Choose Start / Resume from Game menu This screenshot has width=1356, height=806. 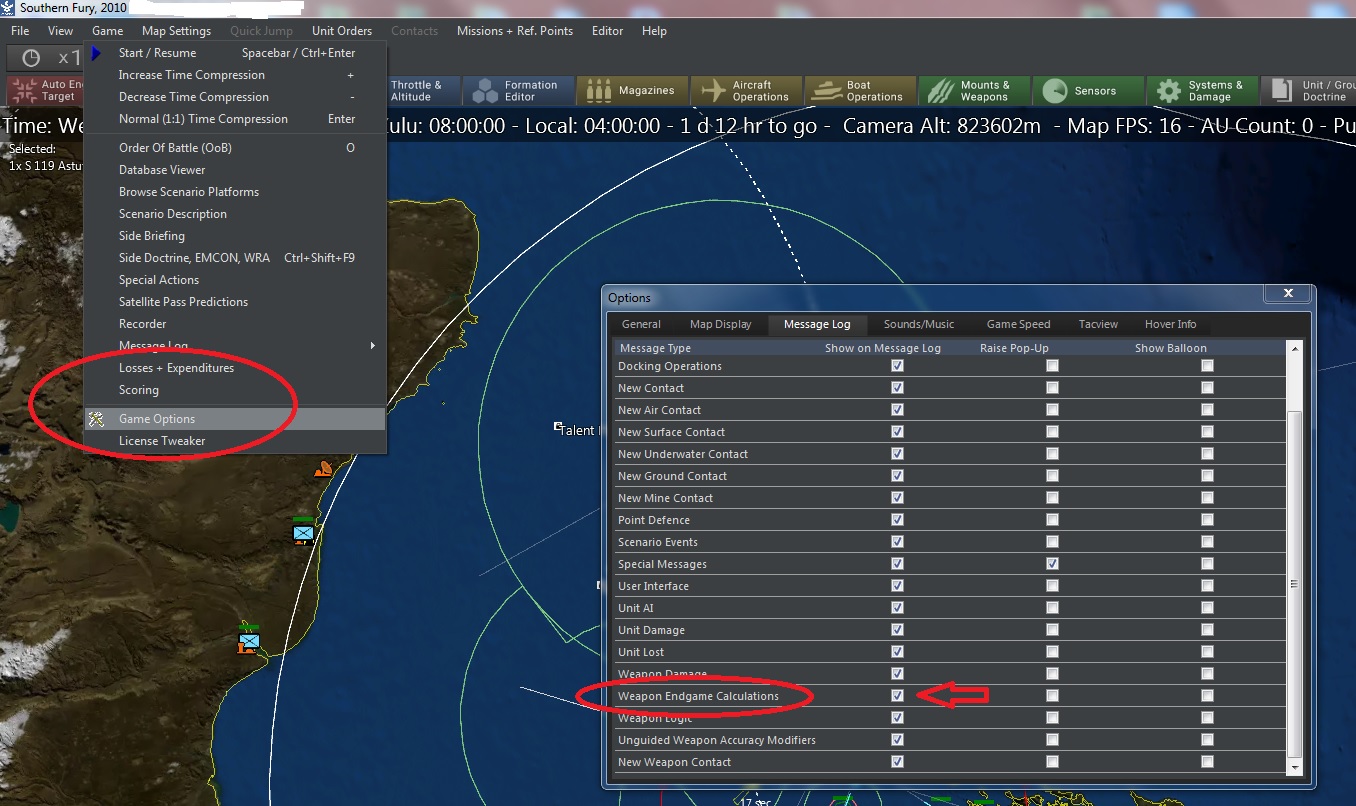[x=235, y=53]
